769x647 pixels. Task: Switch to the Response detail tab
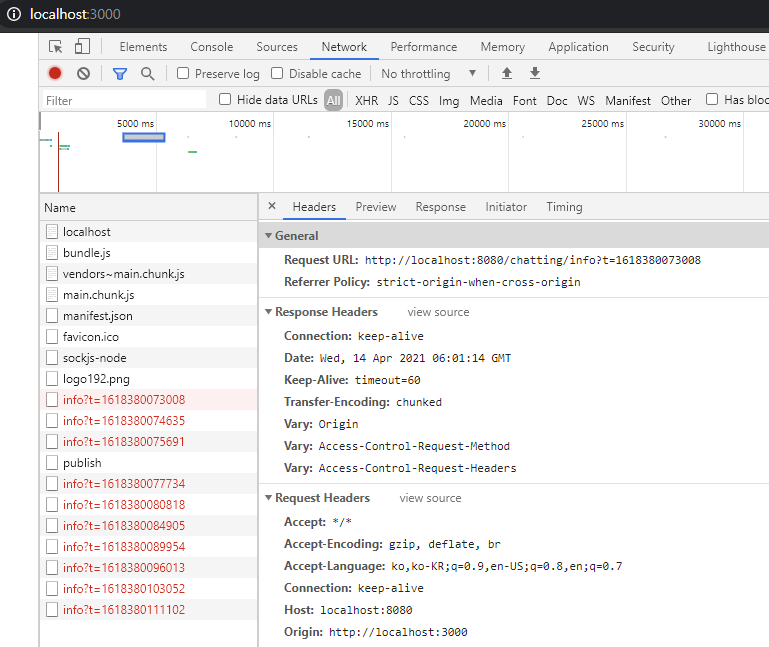[x=440, y=207]
